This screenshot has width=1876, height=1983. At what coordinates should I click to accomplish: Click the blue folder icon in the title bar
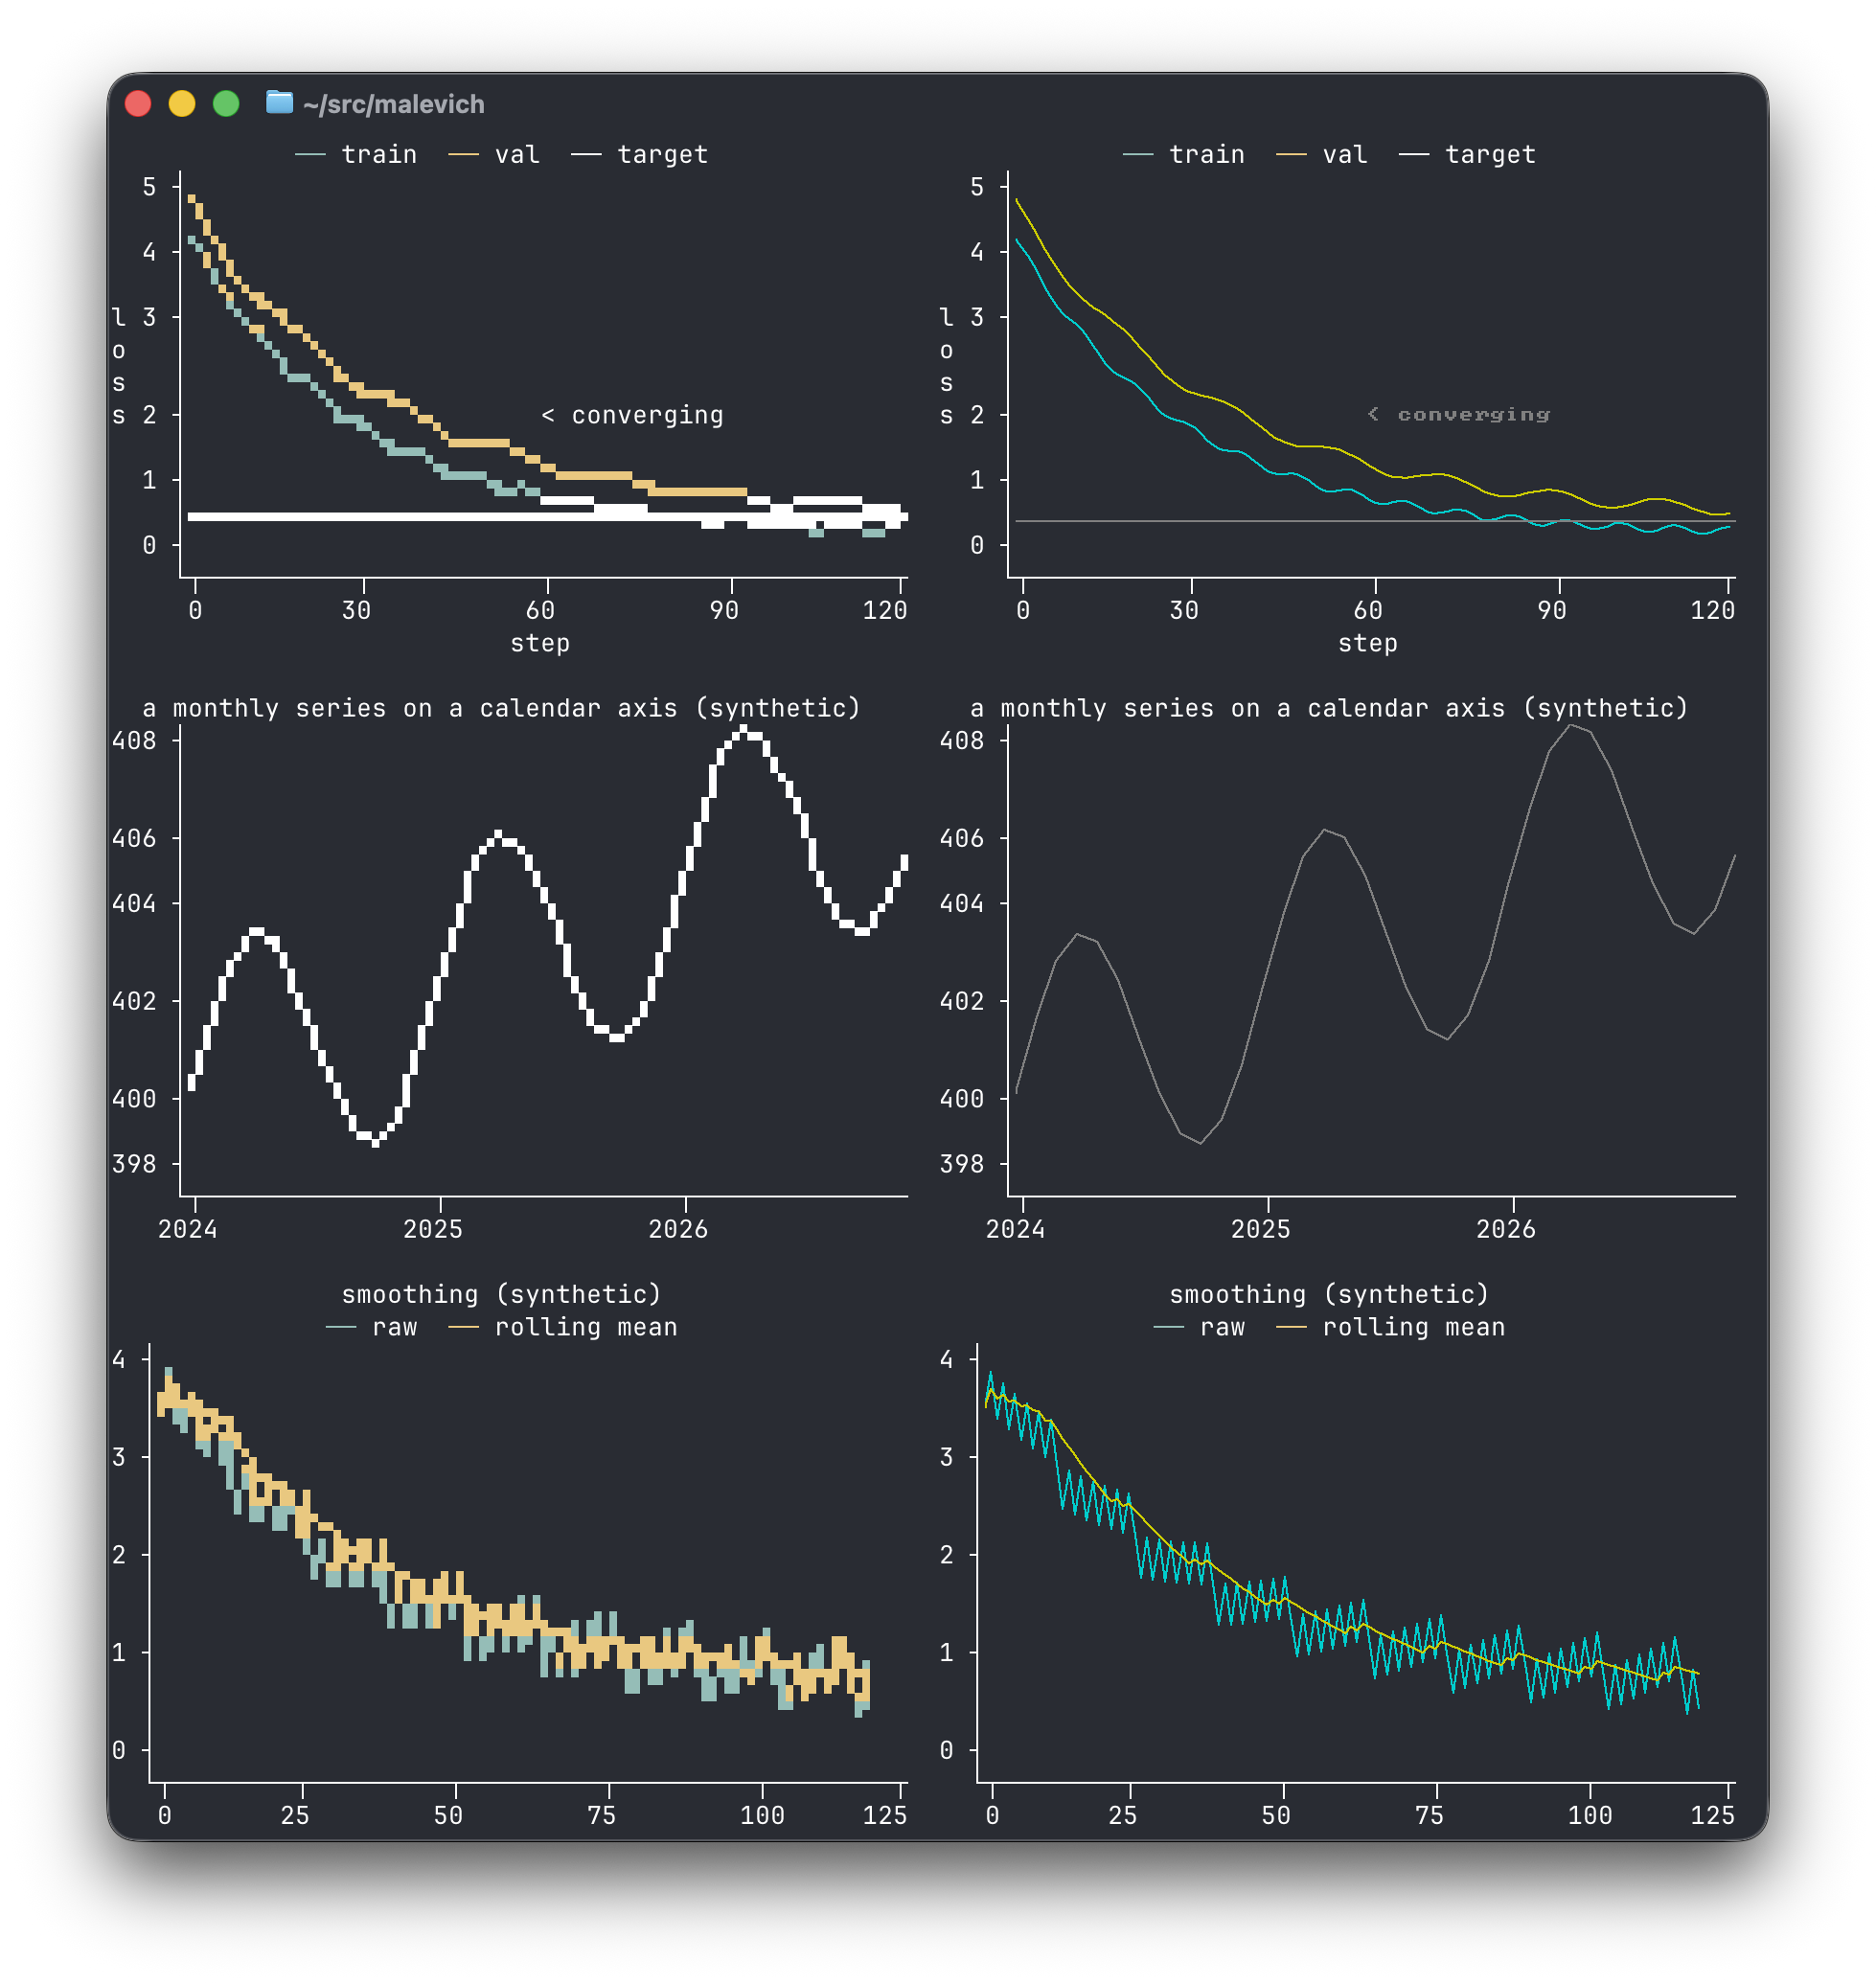click(279, 103)
